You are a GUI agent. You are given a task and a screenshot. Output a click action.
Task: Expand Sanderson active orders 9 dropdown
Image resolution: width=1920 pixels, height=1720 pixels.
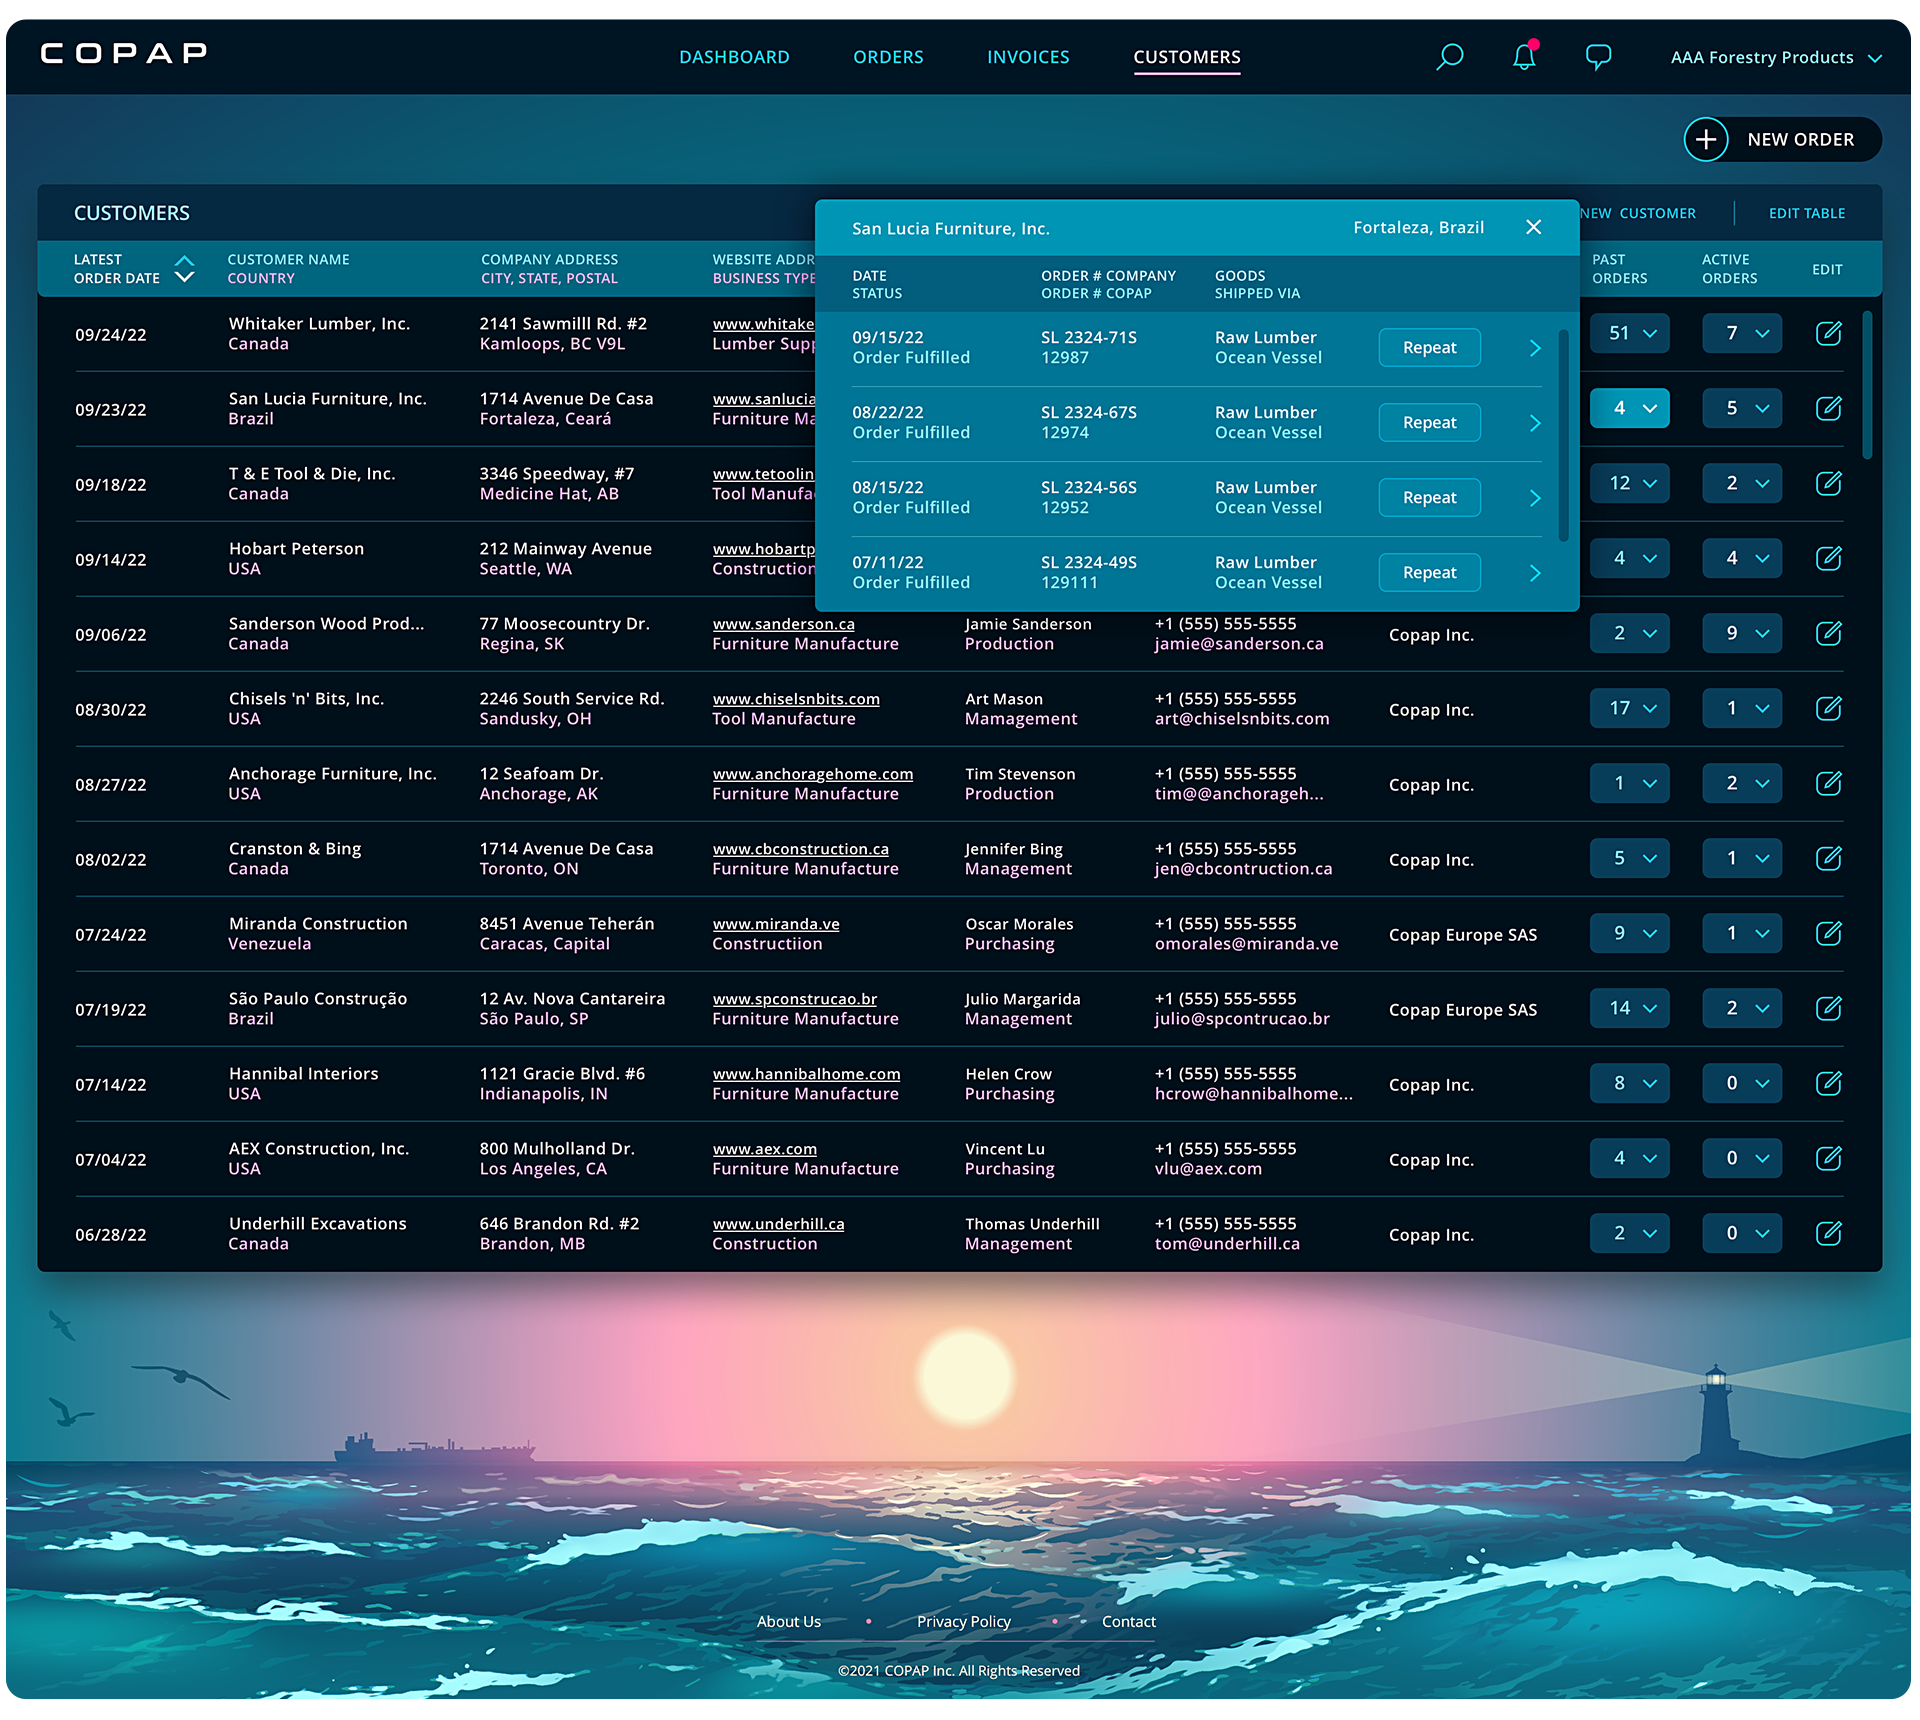click(x=1742, y=633)
